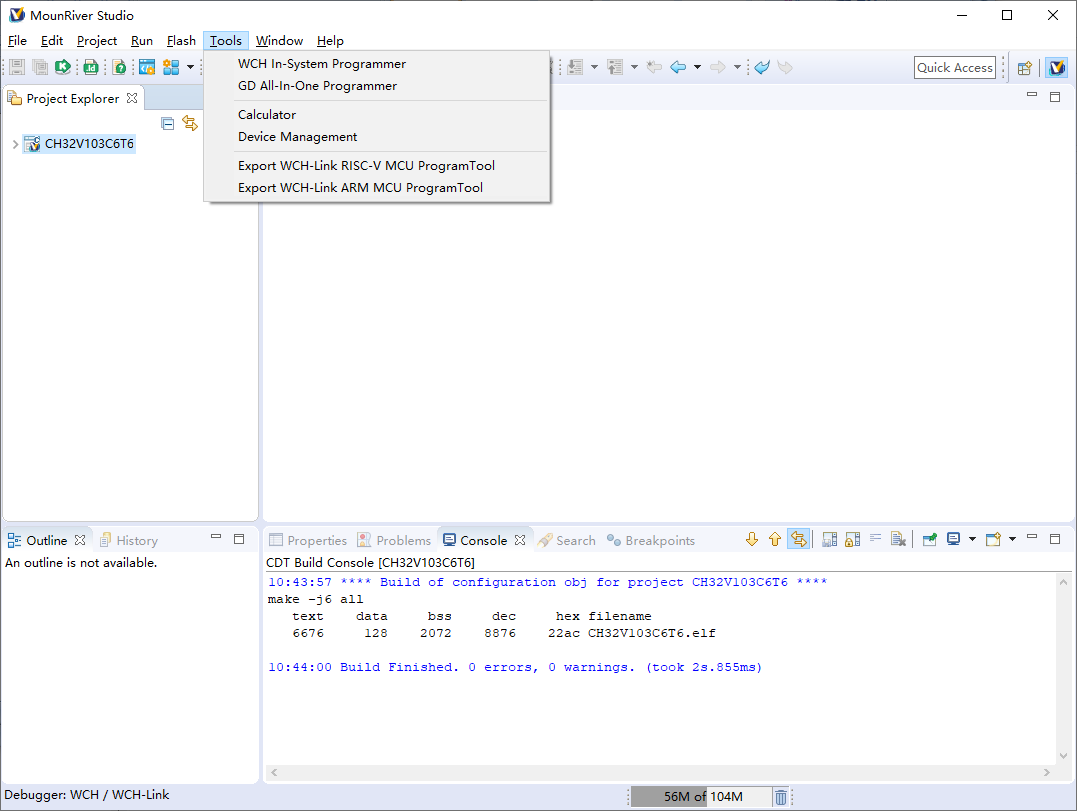Click Clear Console icon
This screenshot has width=1077, height=811.
coord(898,539)
